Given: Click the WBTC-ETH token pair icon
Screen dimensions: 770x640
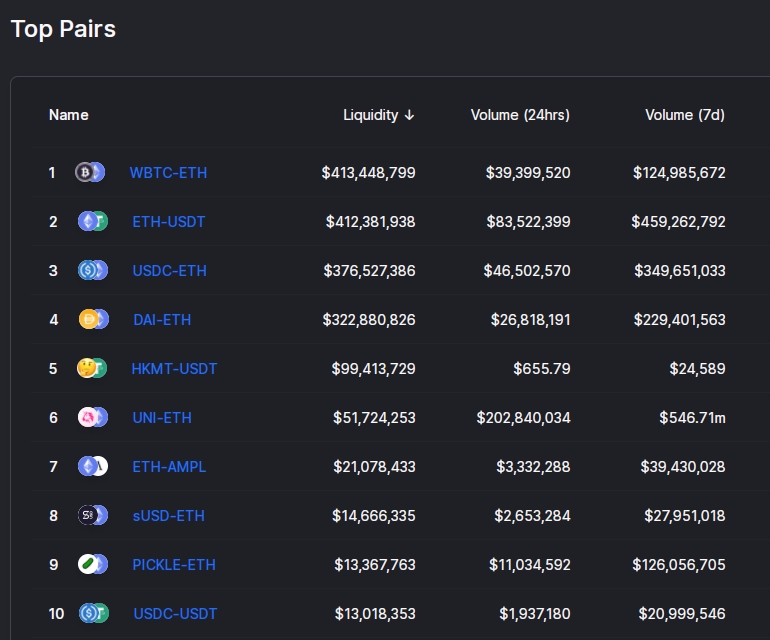Looking at the screenshot, I should [x=90, y=172].
